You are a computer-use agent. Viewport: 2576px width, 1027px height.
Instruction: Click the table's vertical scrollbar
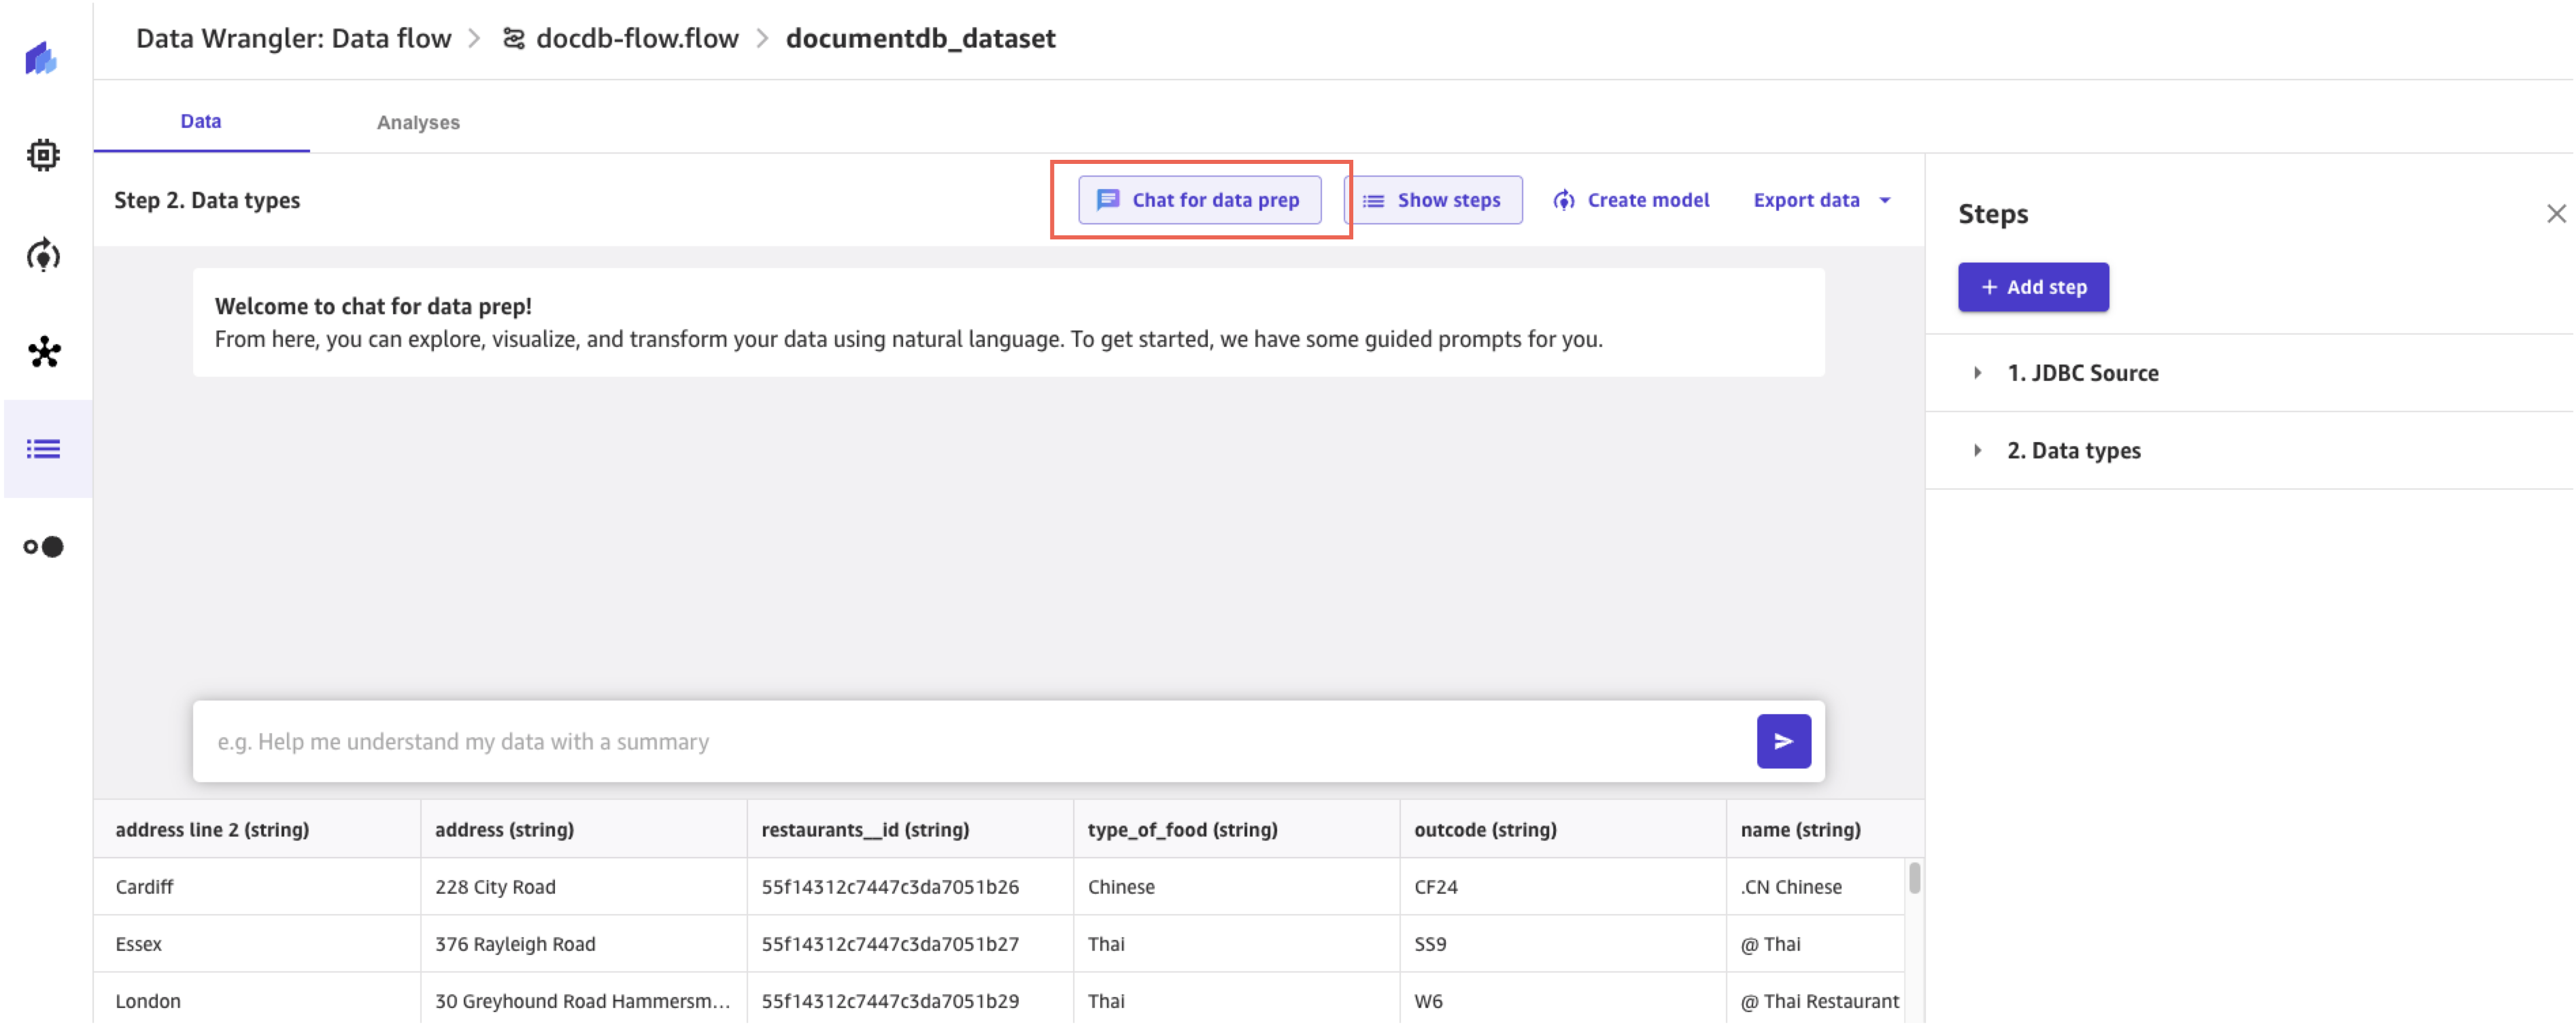1914,878
